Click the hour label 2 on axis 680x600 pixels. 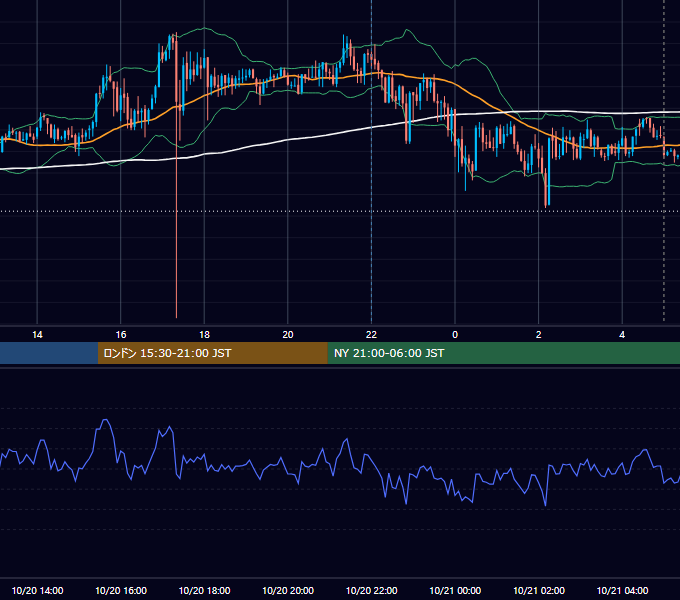pyautogui.click(x=539, y=335)
